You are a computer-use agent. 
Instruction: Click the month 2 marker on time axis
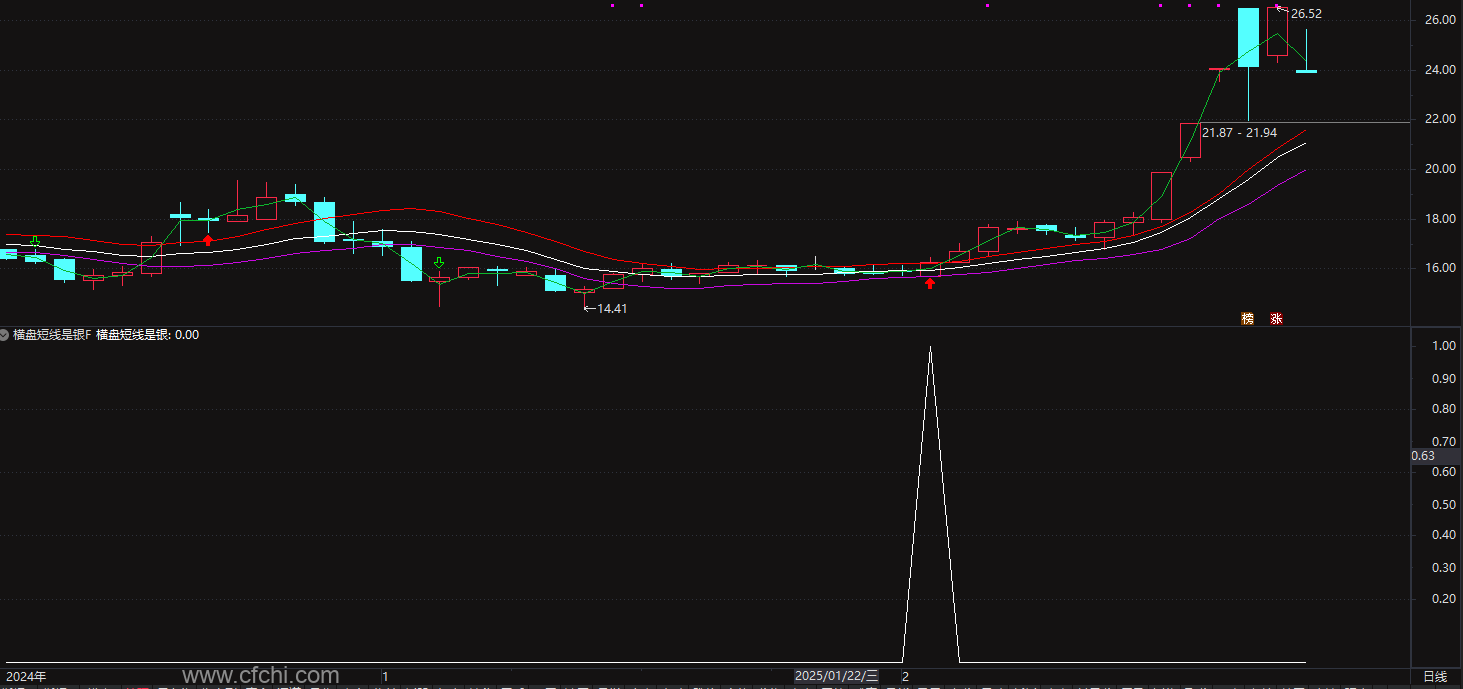905,677
